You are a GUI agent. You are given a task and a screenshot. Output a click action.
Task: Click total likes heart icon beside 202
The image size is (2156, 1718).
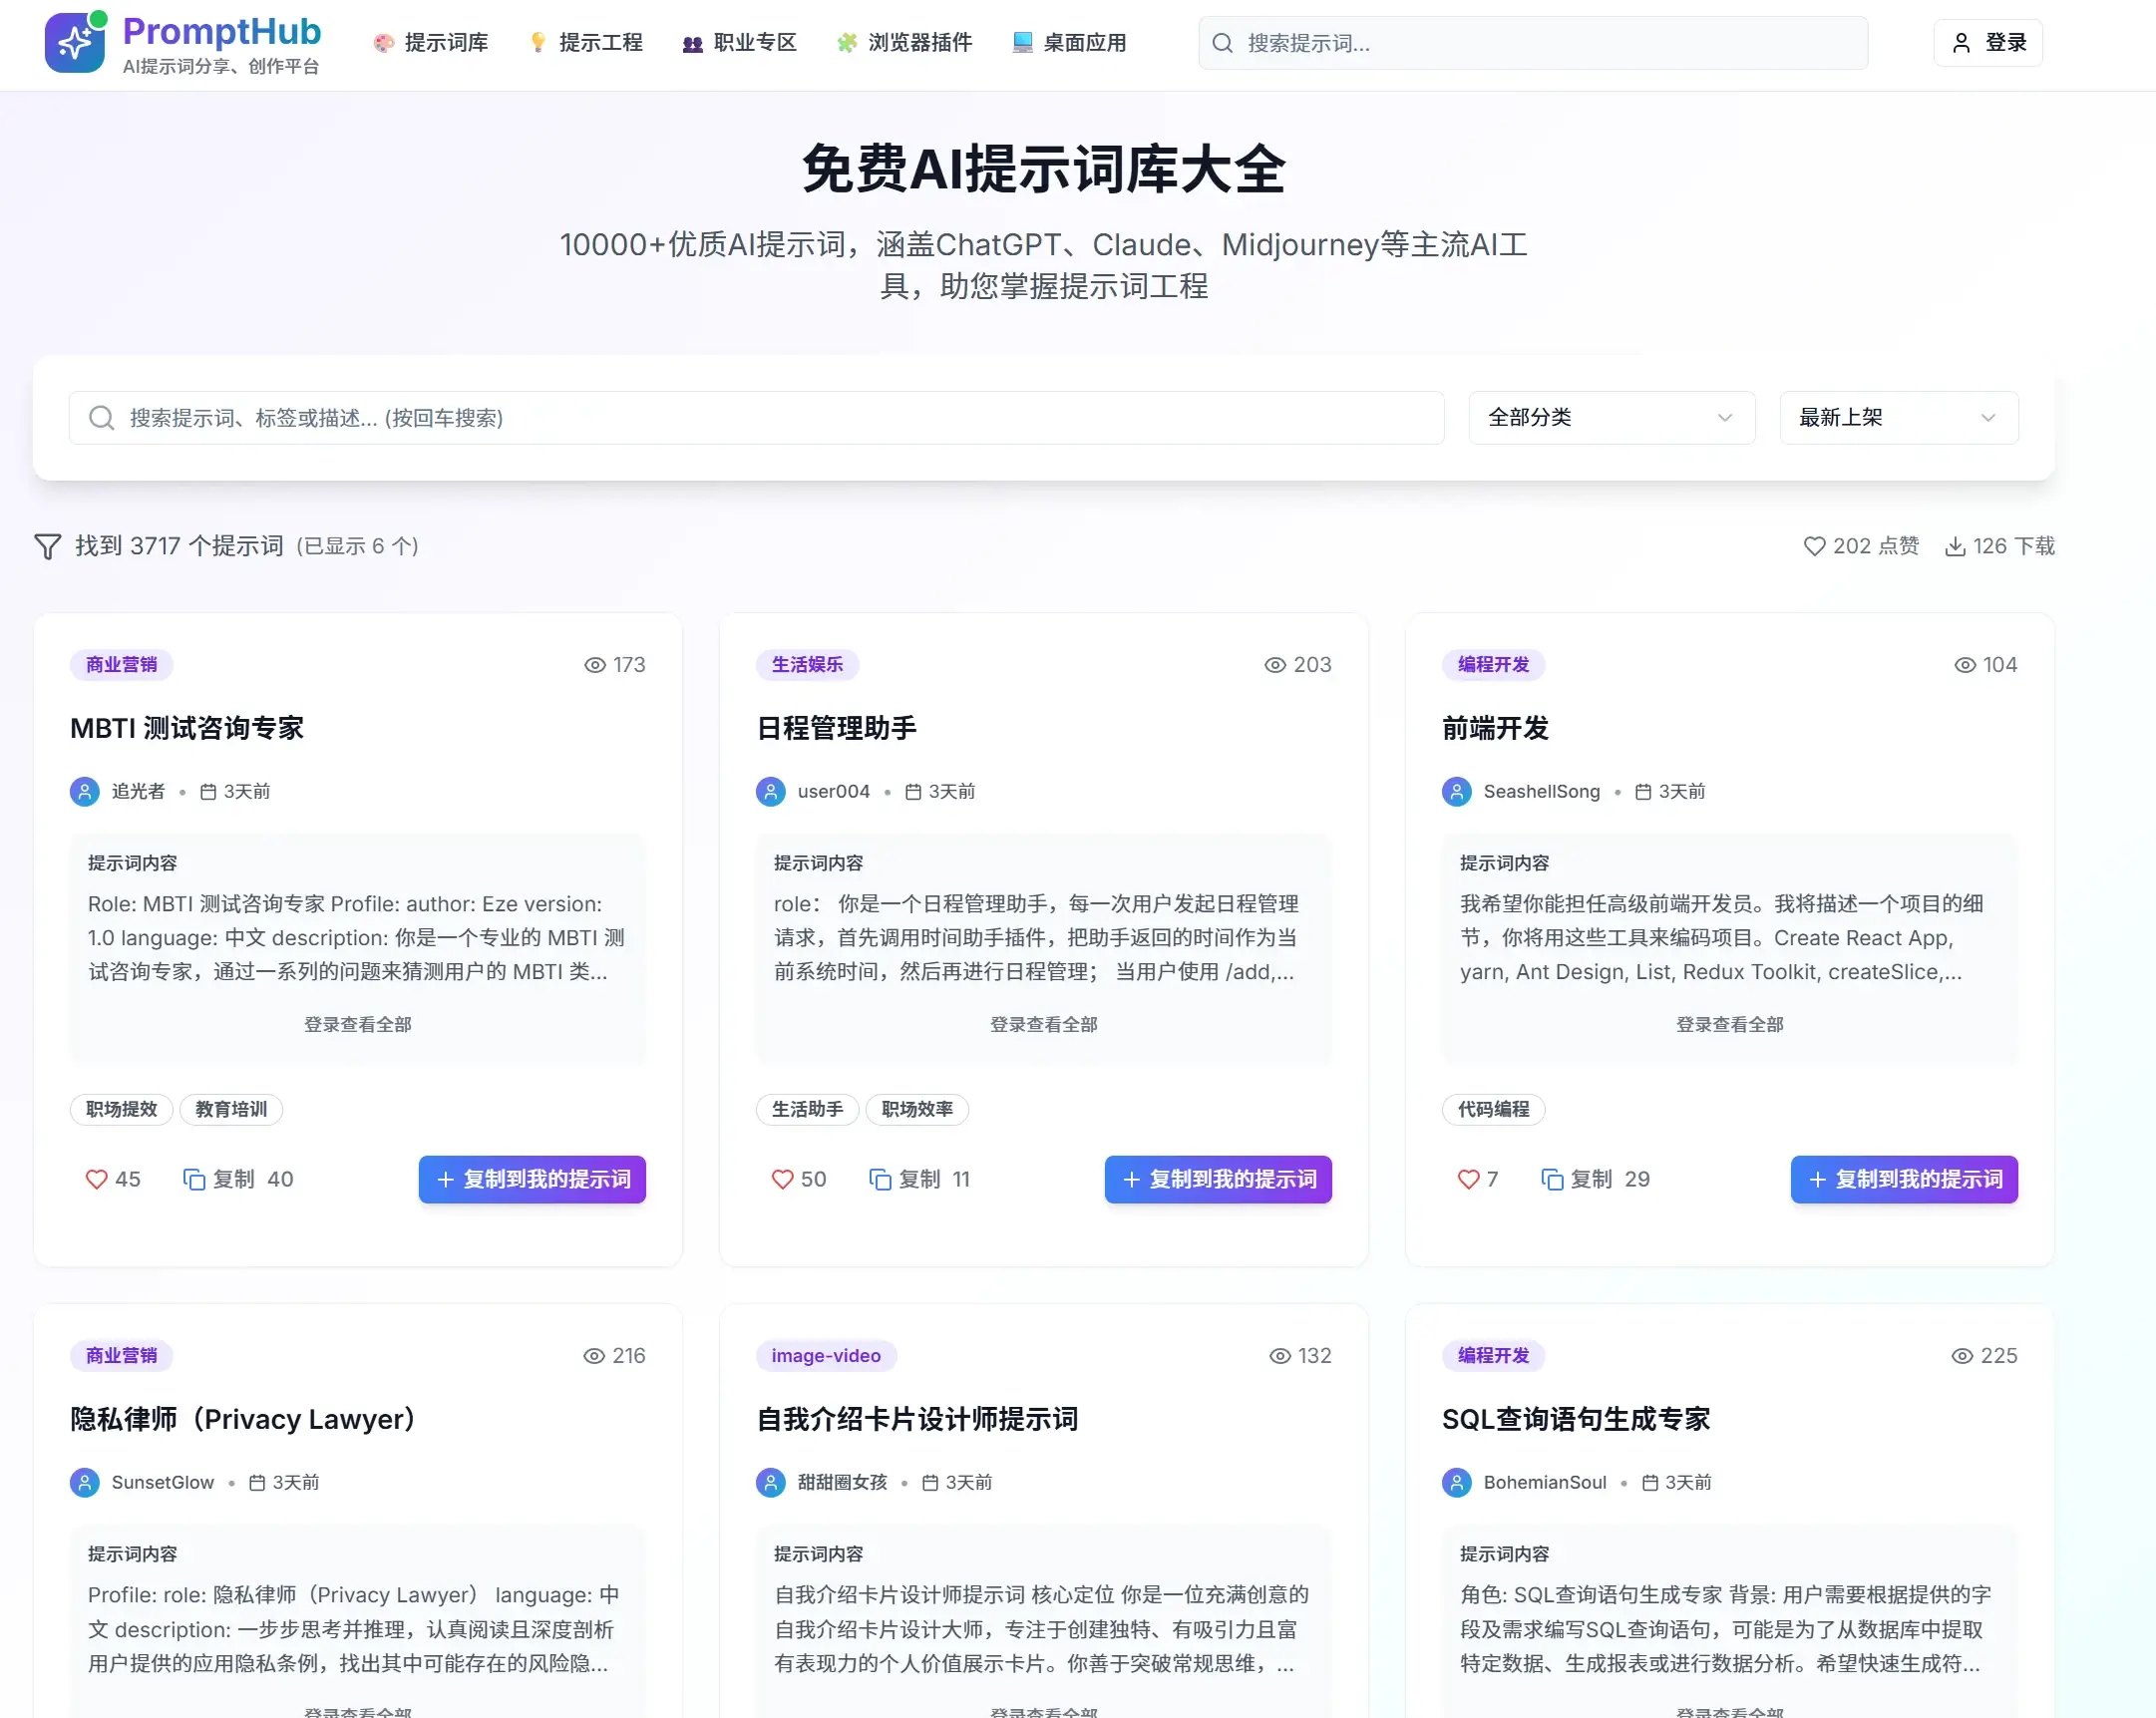[1814, 546]
